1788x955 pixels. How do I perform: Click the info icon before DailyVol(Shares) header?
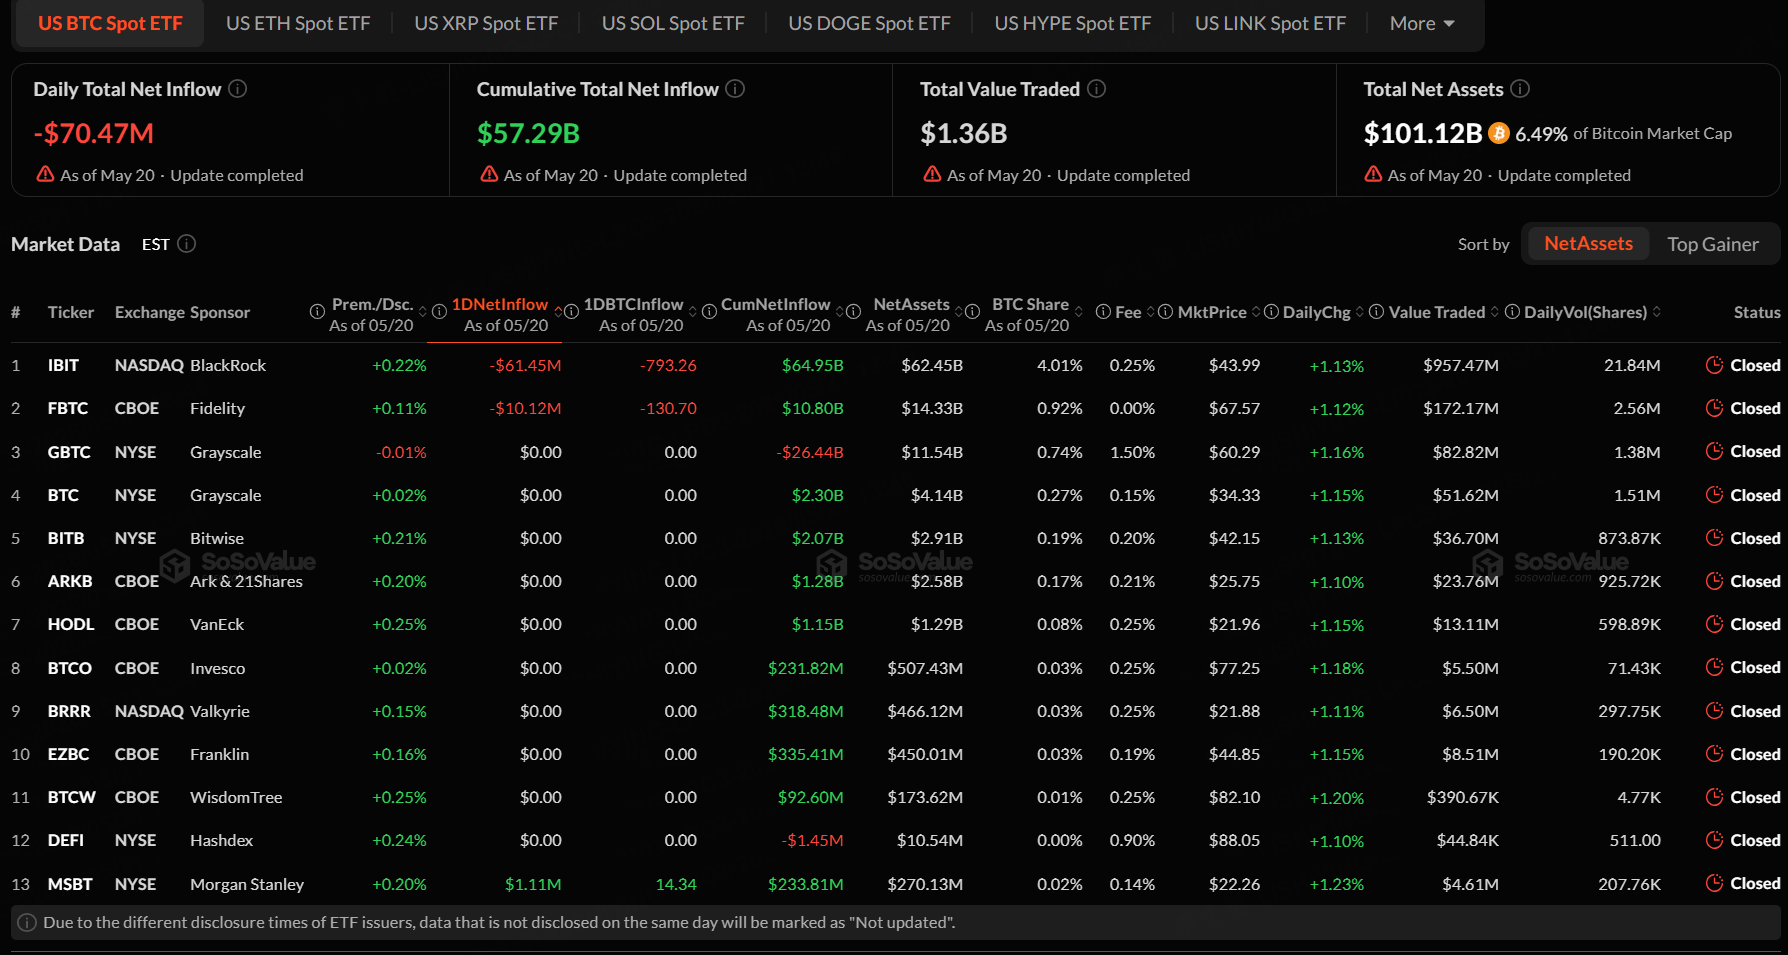coord(1512,312)
